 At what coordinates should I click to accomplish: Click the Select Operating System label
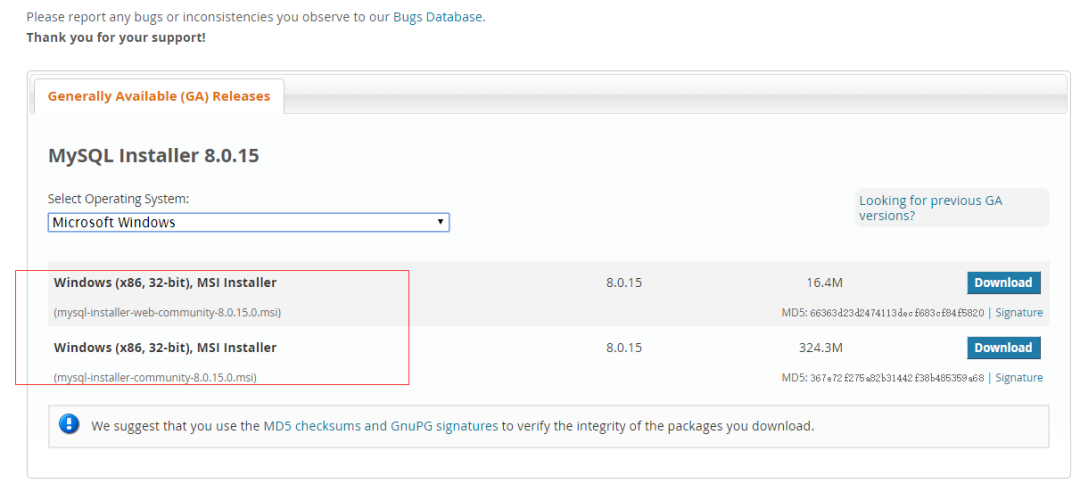pos(118,199)
